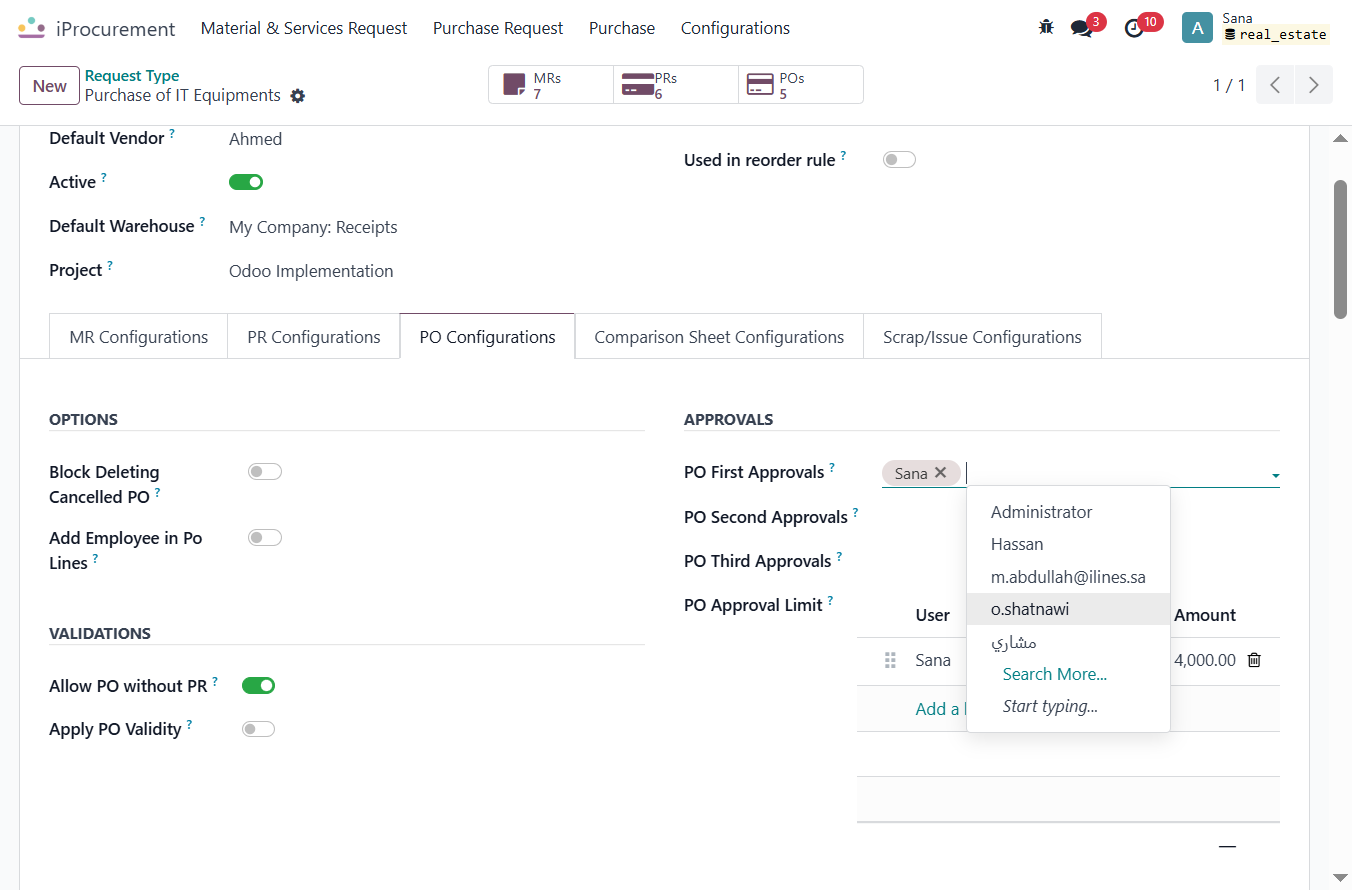Go to next record arrow
Viewport: 1352px width, 890px height.
click(1314, 85)
